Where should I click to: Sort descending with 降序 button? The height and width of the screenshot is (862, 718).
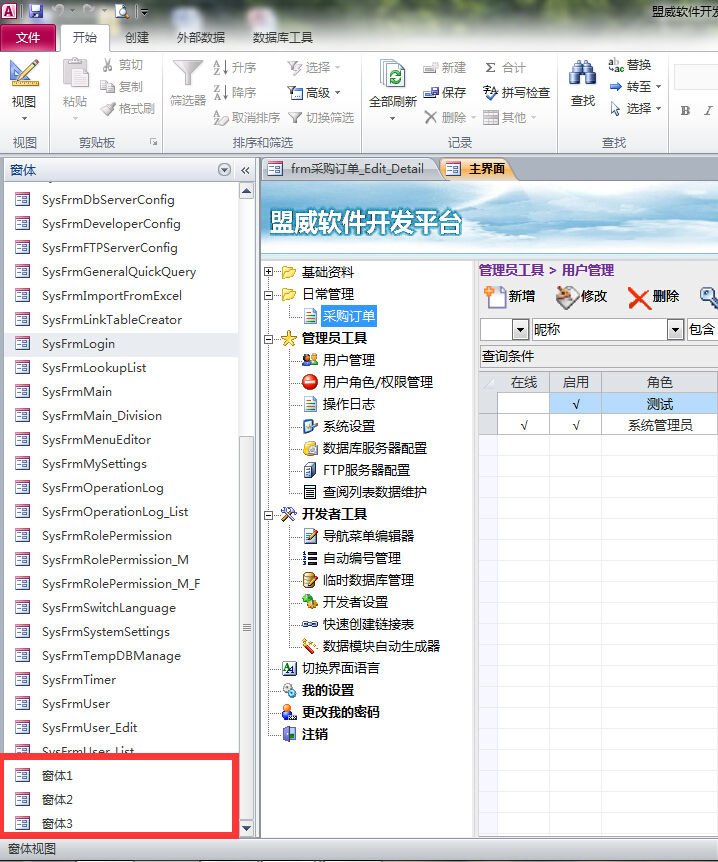pos(235,92)
